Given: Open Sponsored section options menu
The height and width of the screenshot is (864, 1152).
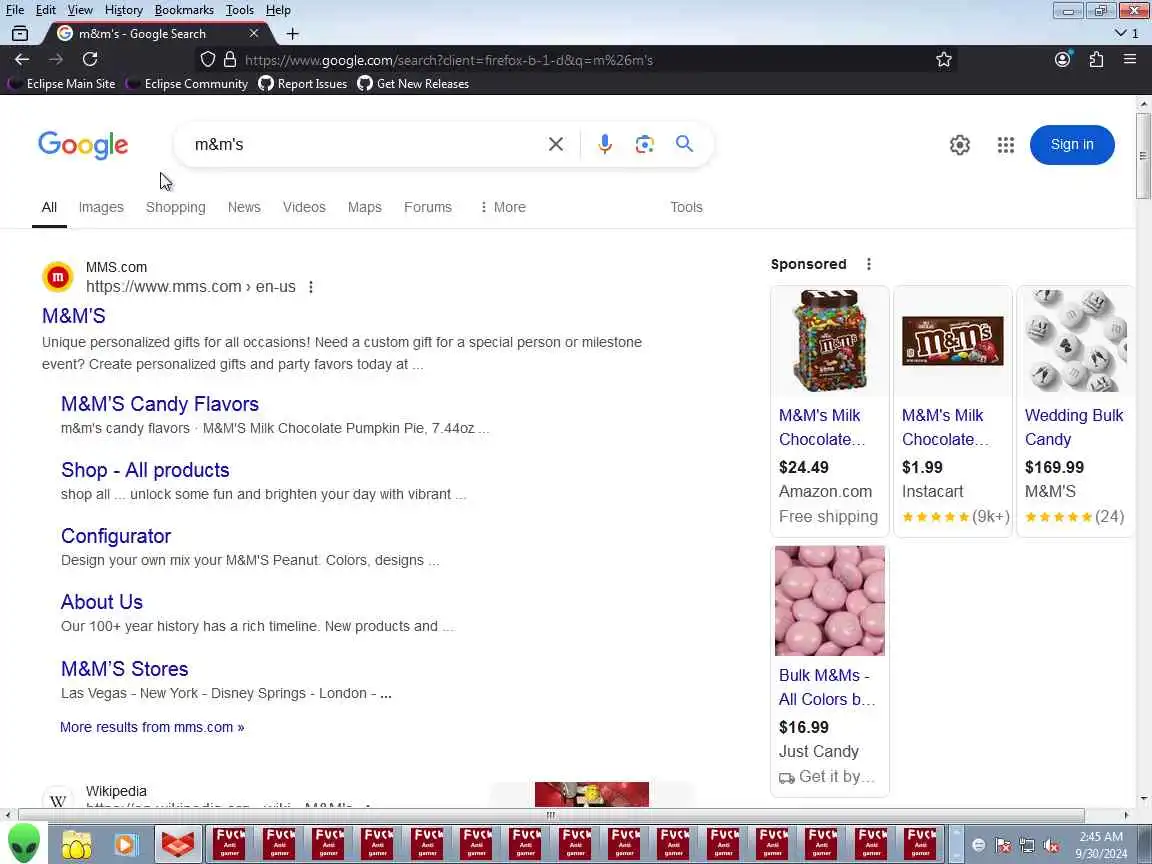Looking at the screenshot, I should click(869, 264).
